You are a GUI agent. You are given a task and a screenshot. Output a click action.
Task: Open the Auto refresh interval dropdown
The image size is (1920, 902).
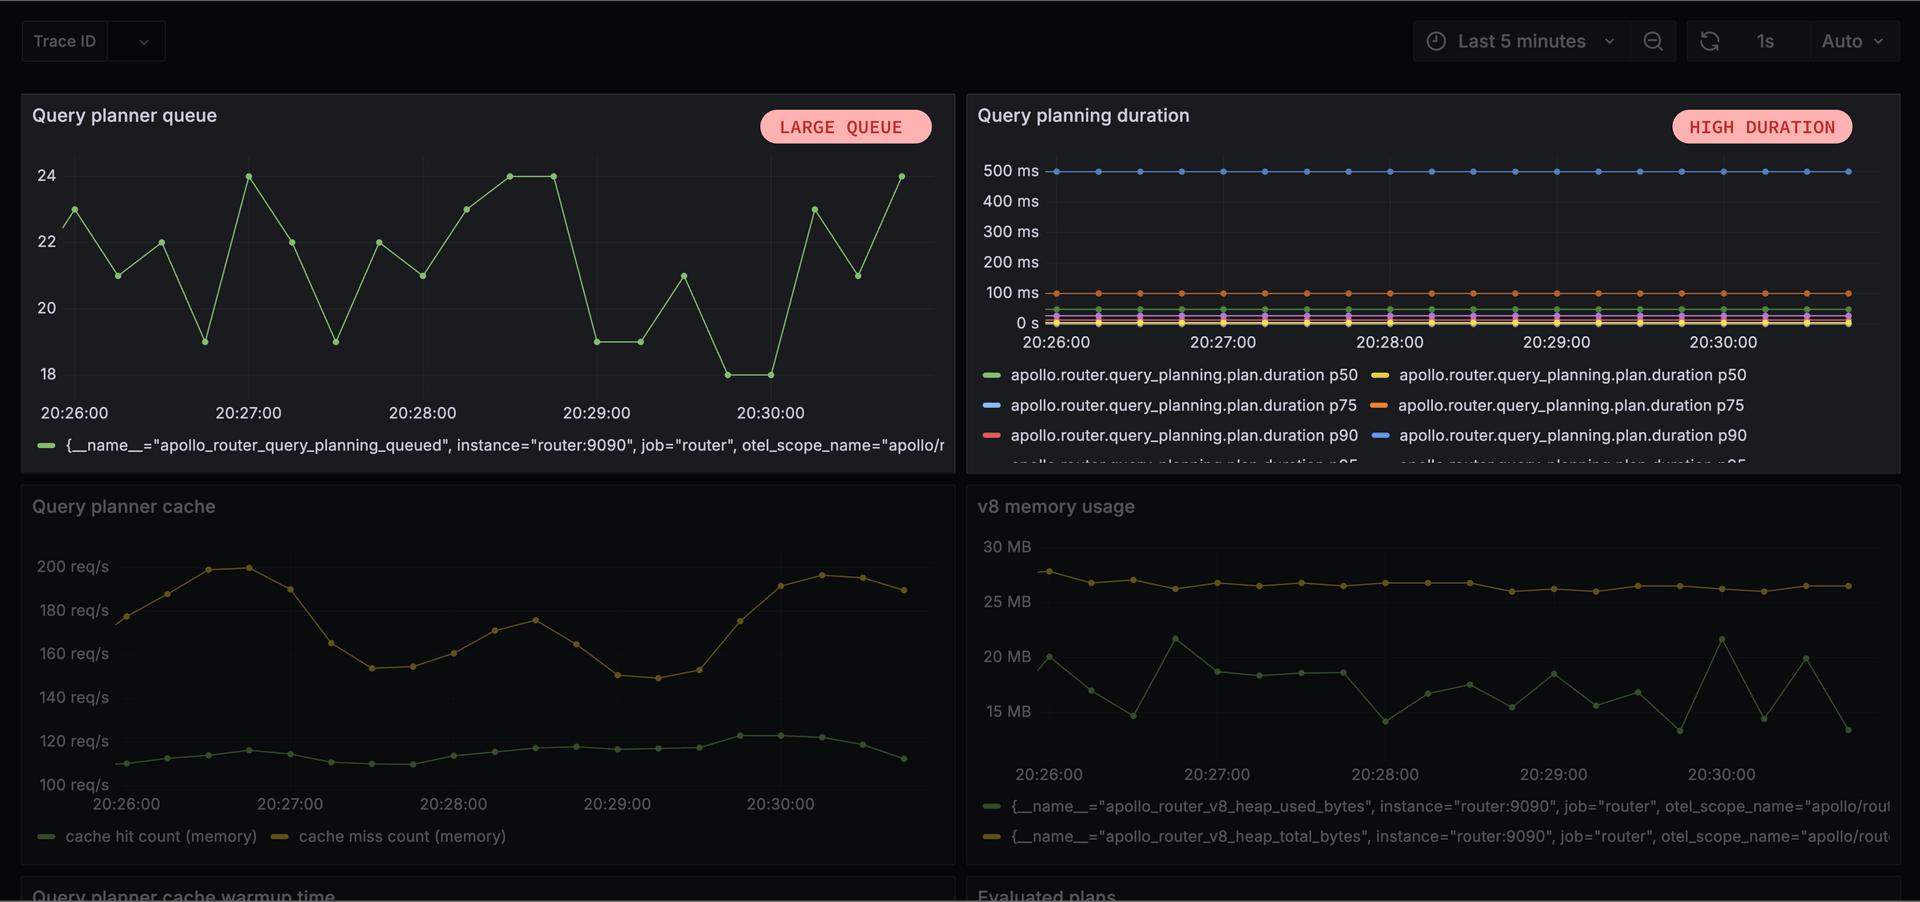(1852, 41)
